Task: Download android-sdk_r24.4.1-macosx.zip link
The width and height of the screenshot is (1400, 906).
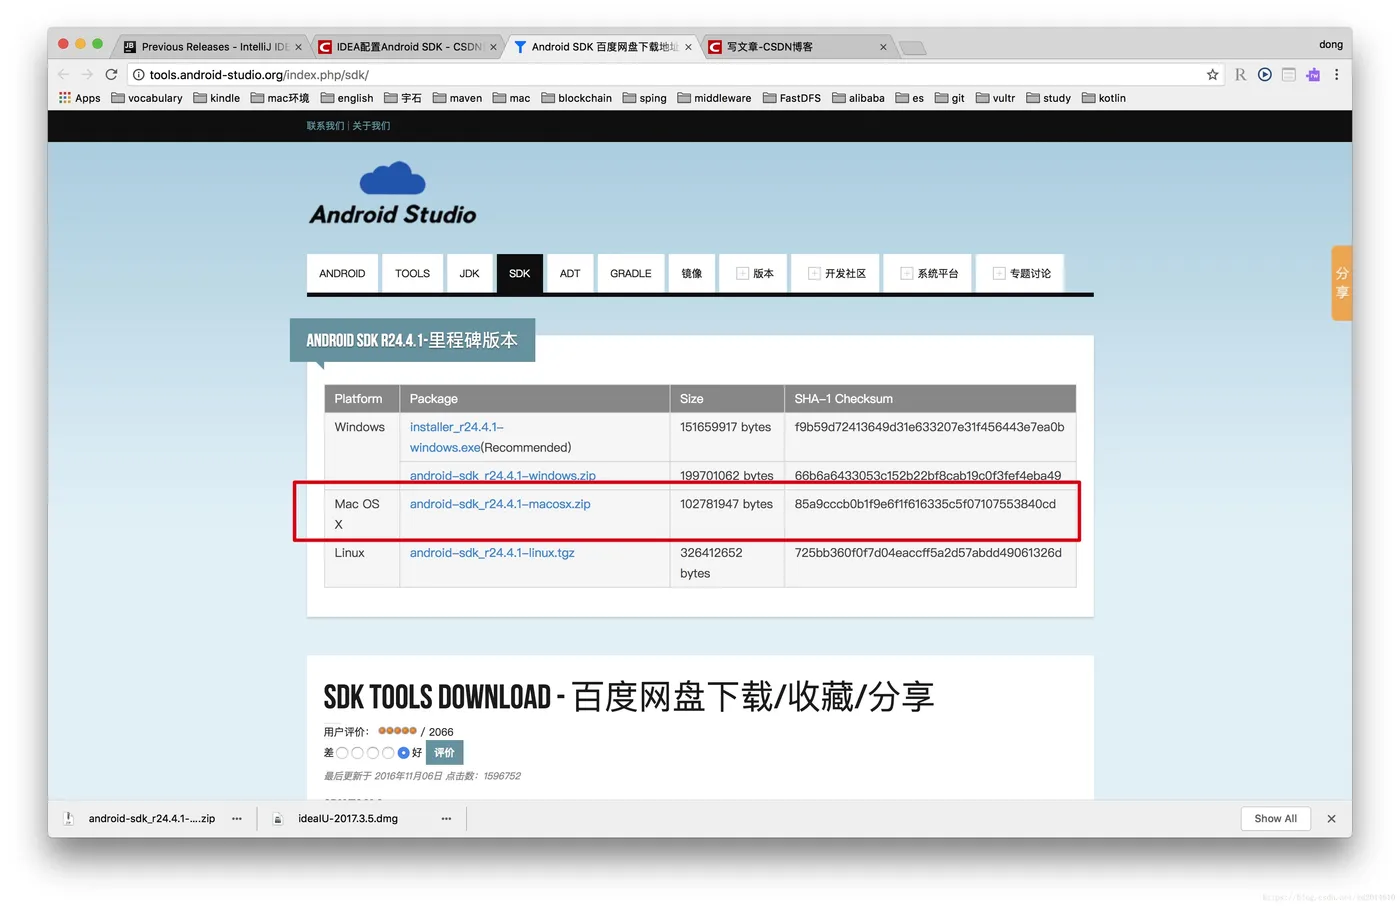Action: (500, 504)
